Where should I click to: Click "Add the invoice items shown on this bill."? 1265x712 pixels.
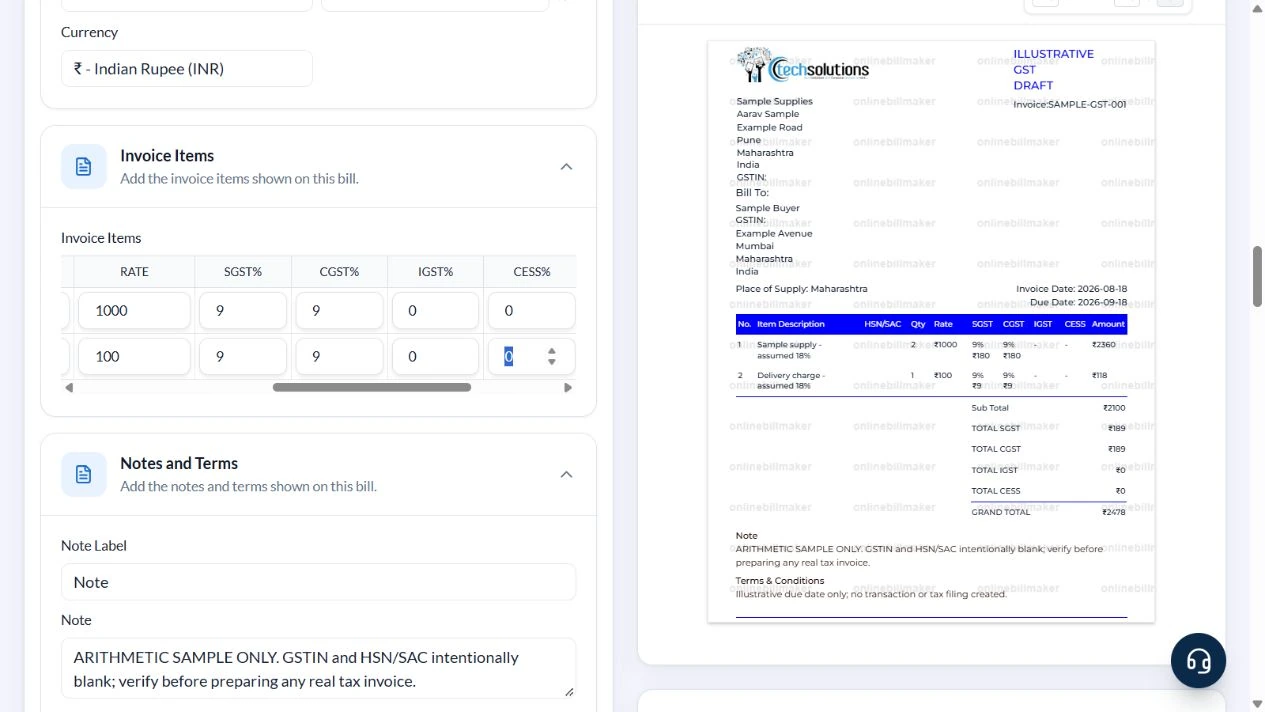click(x=239, y=179)
